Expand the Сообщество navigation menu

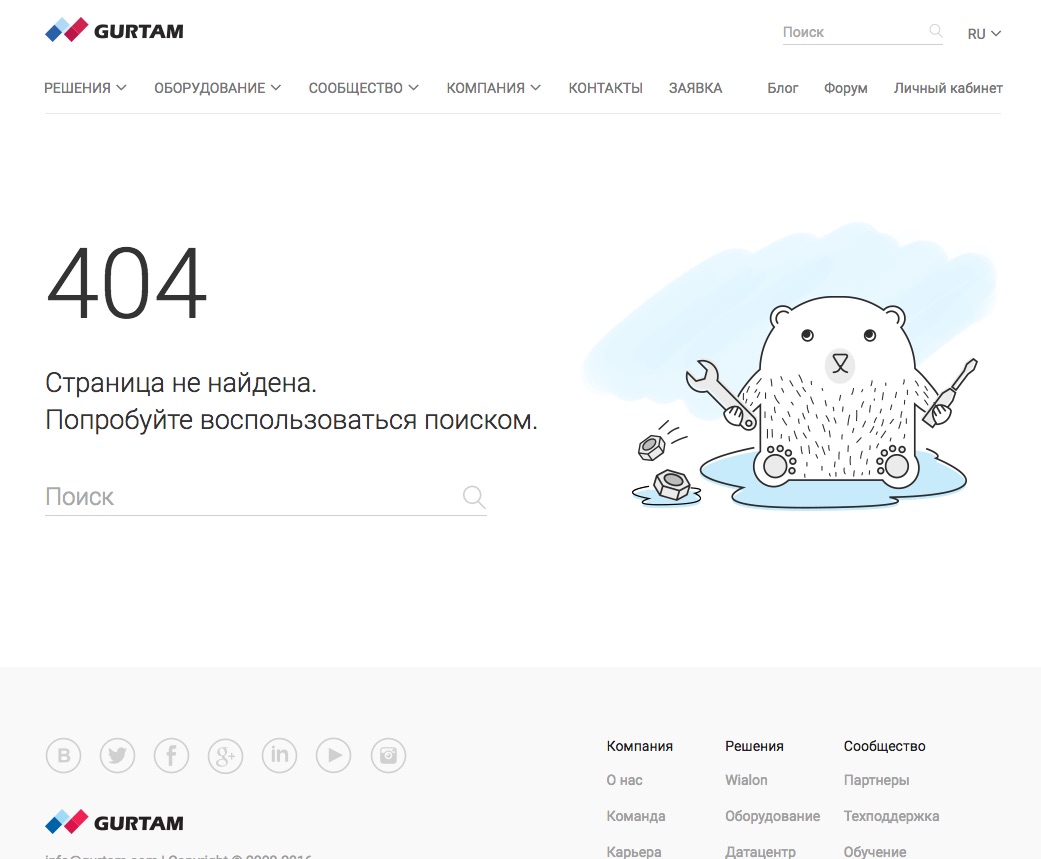pyautogui.click(x=363, y=88)
